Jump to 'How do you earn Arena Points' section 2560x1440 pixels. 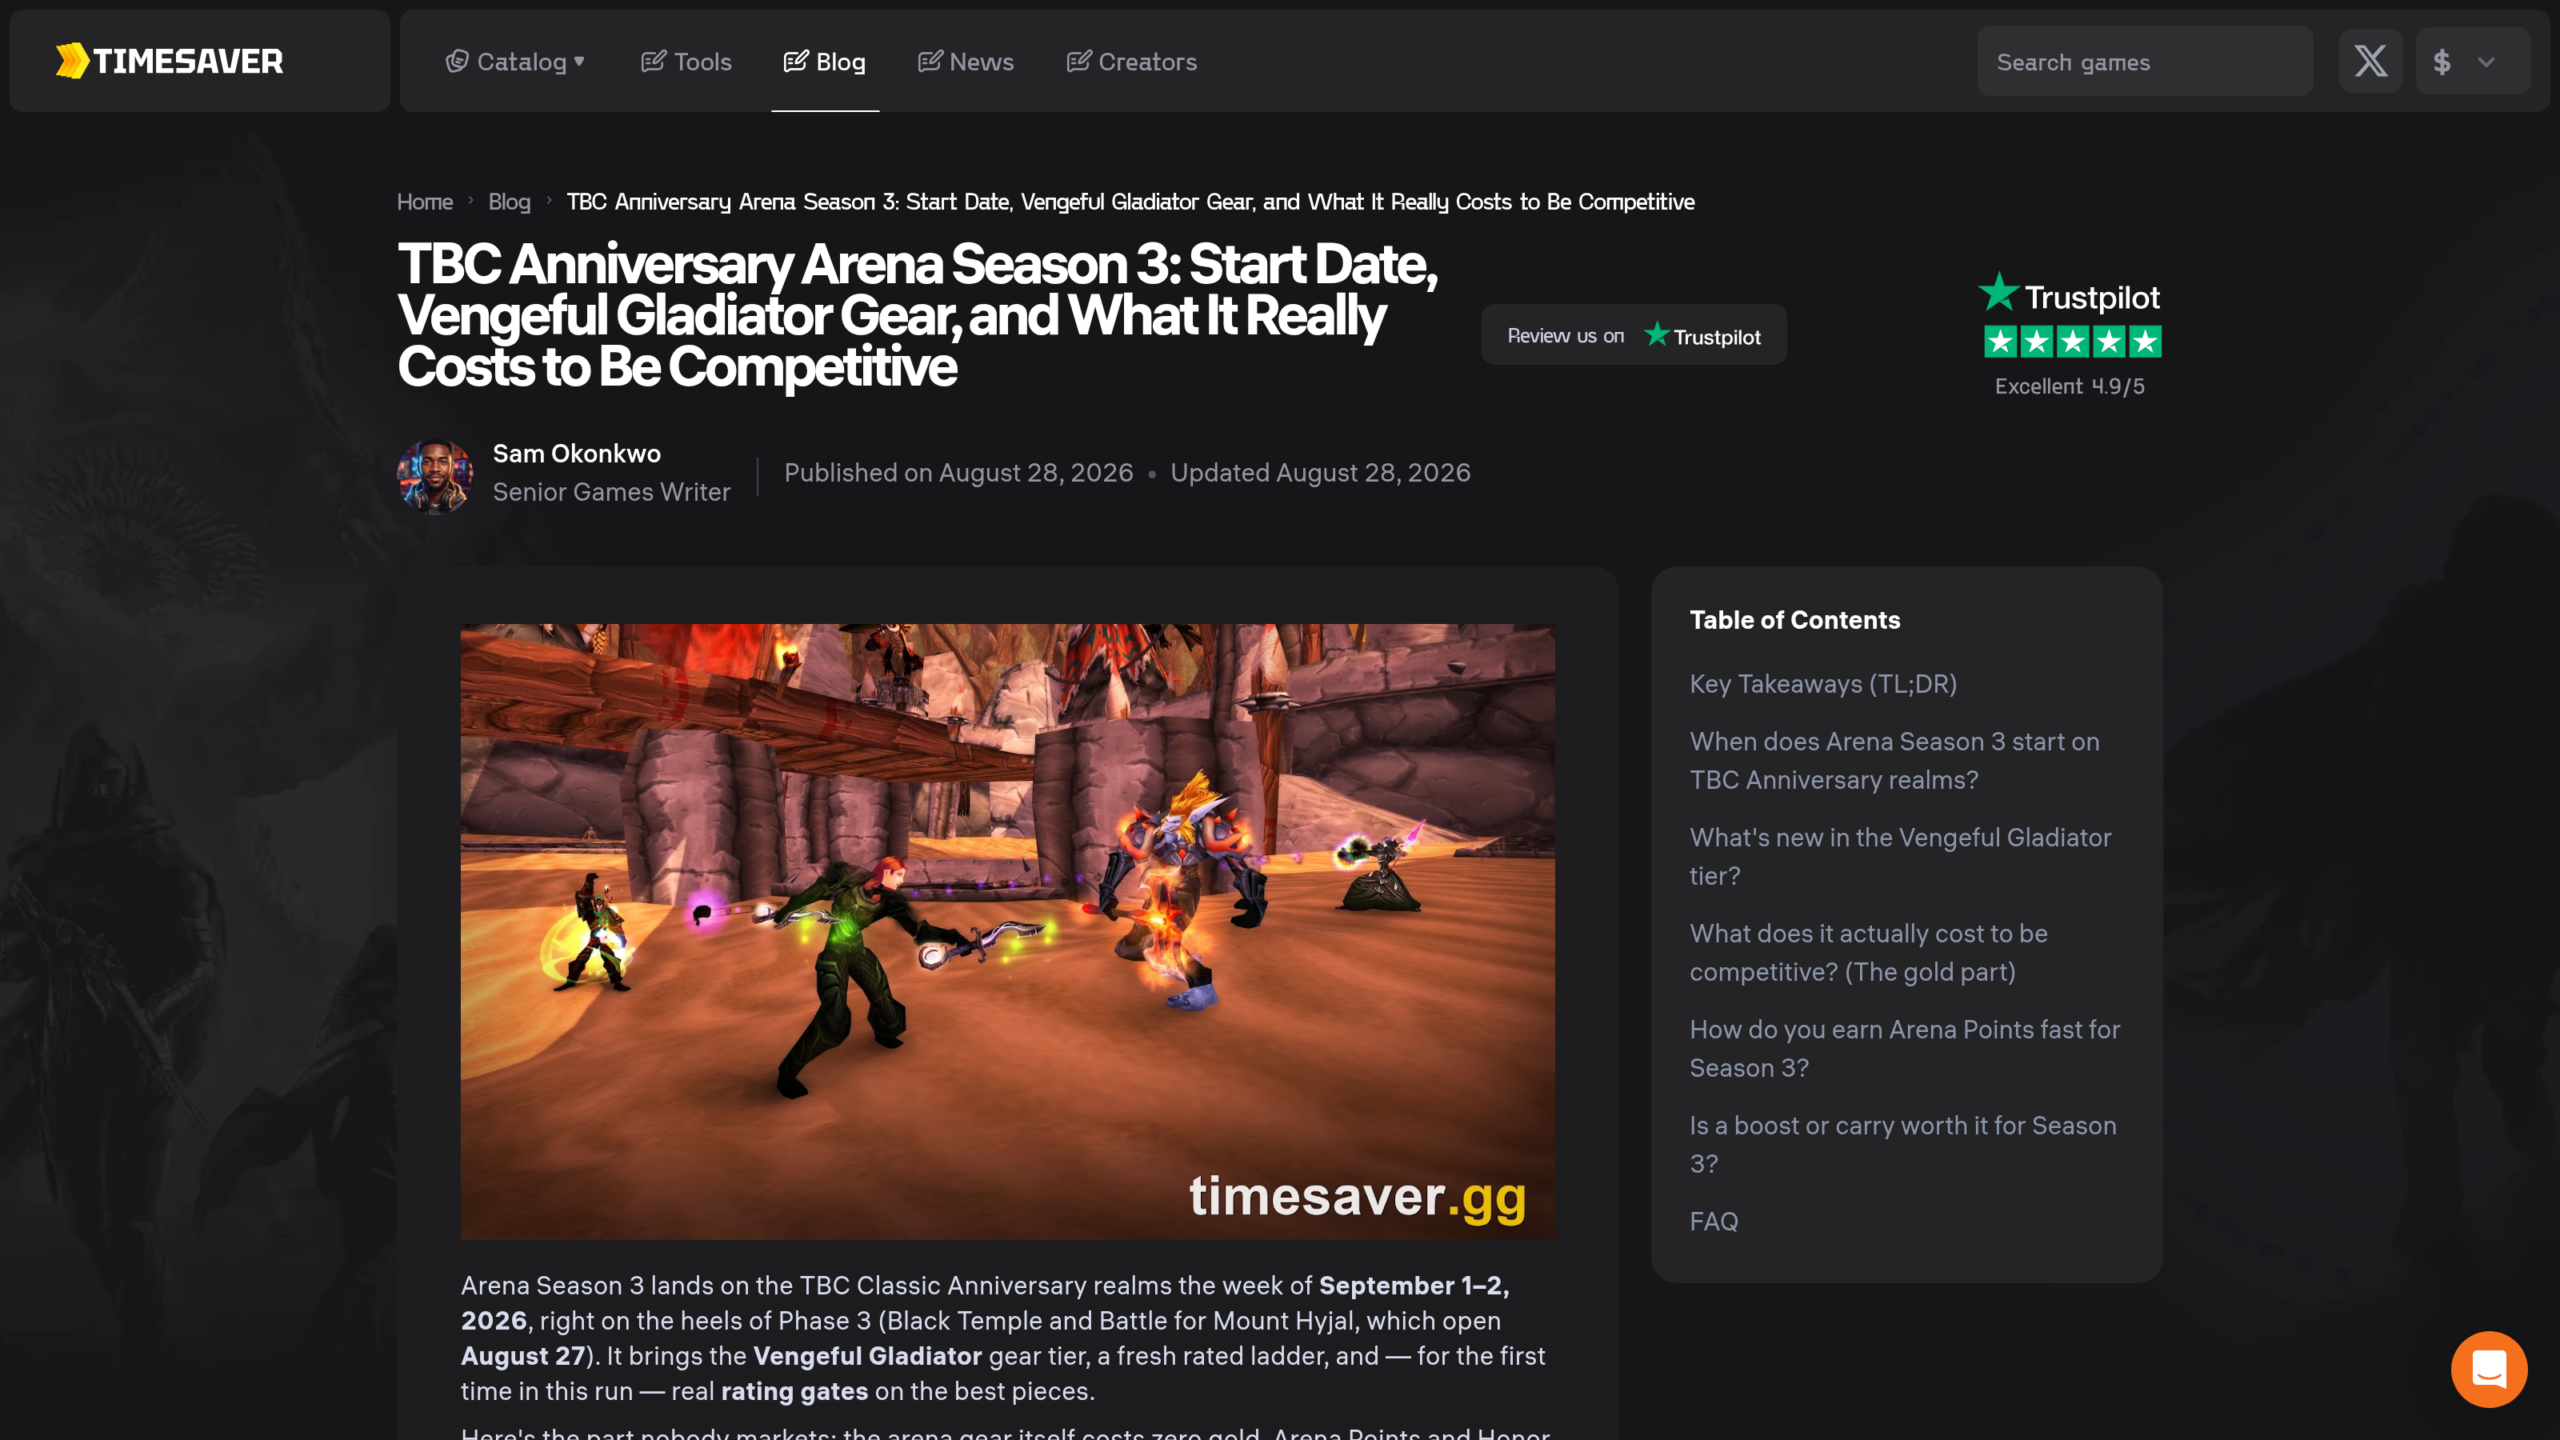coord(1905,1049)
